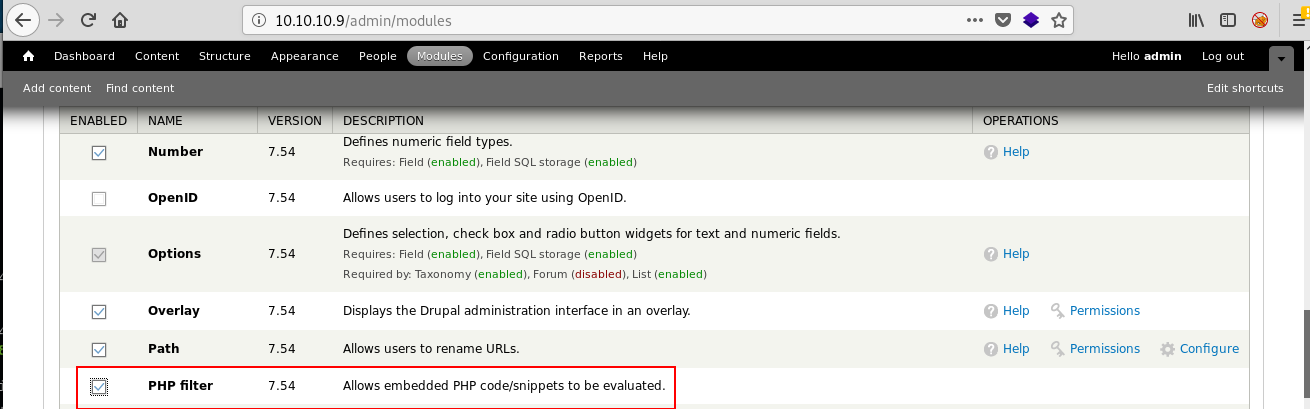Click the DESCRIPTION column header
Viewport: 1310px width, 409px height.
coord(383,121)
